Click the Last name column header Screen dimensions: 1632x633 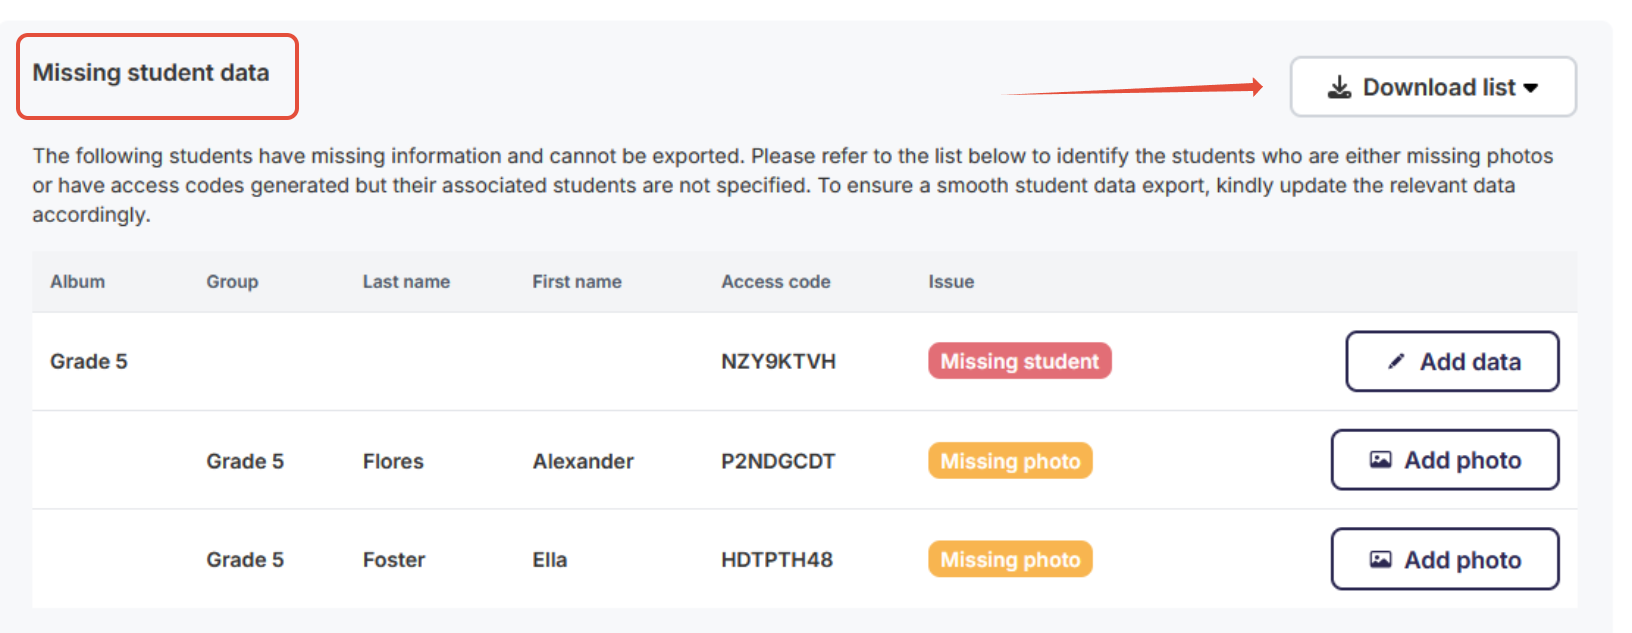coord(406,282)
